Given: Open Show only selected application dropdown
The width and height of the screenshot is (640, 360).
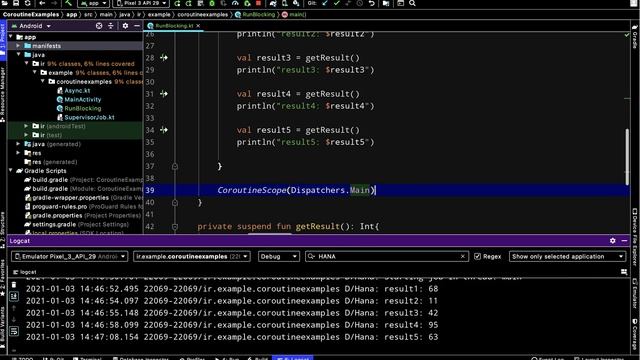Looking at the screenshot, I should [x=567, y=256].
